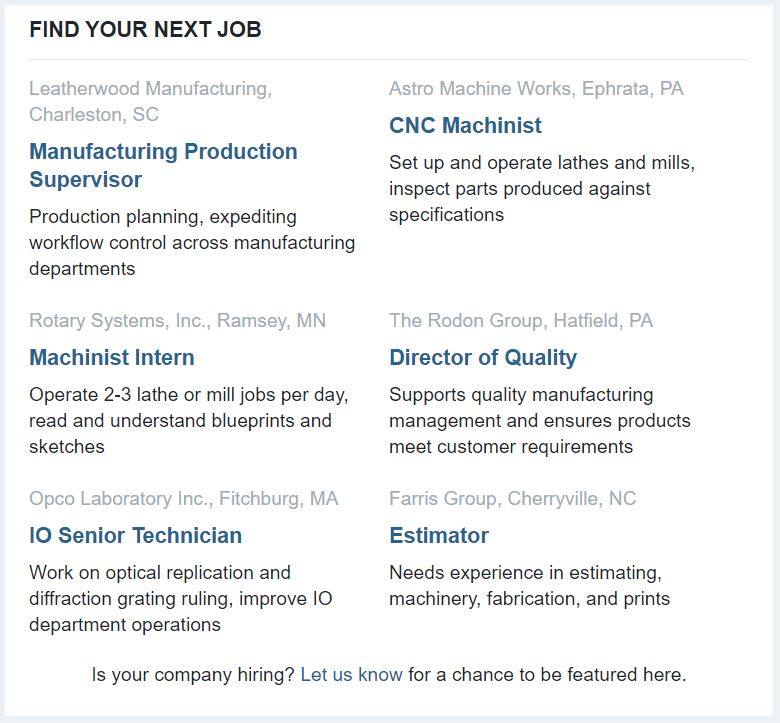Click The Rodon Group, Hatfield, PA text
Viewport: 780px width, 723px height.
521,321
